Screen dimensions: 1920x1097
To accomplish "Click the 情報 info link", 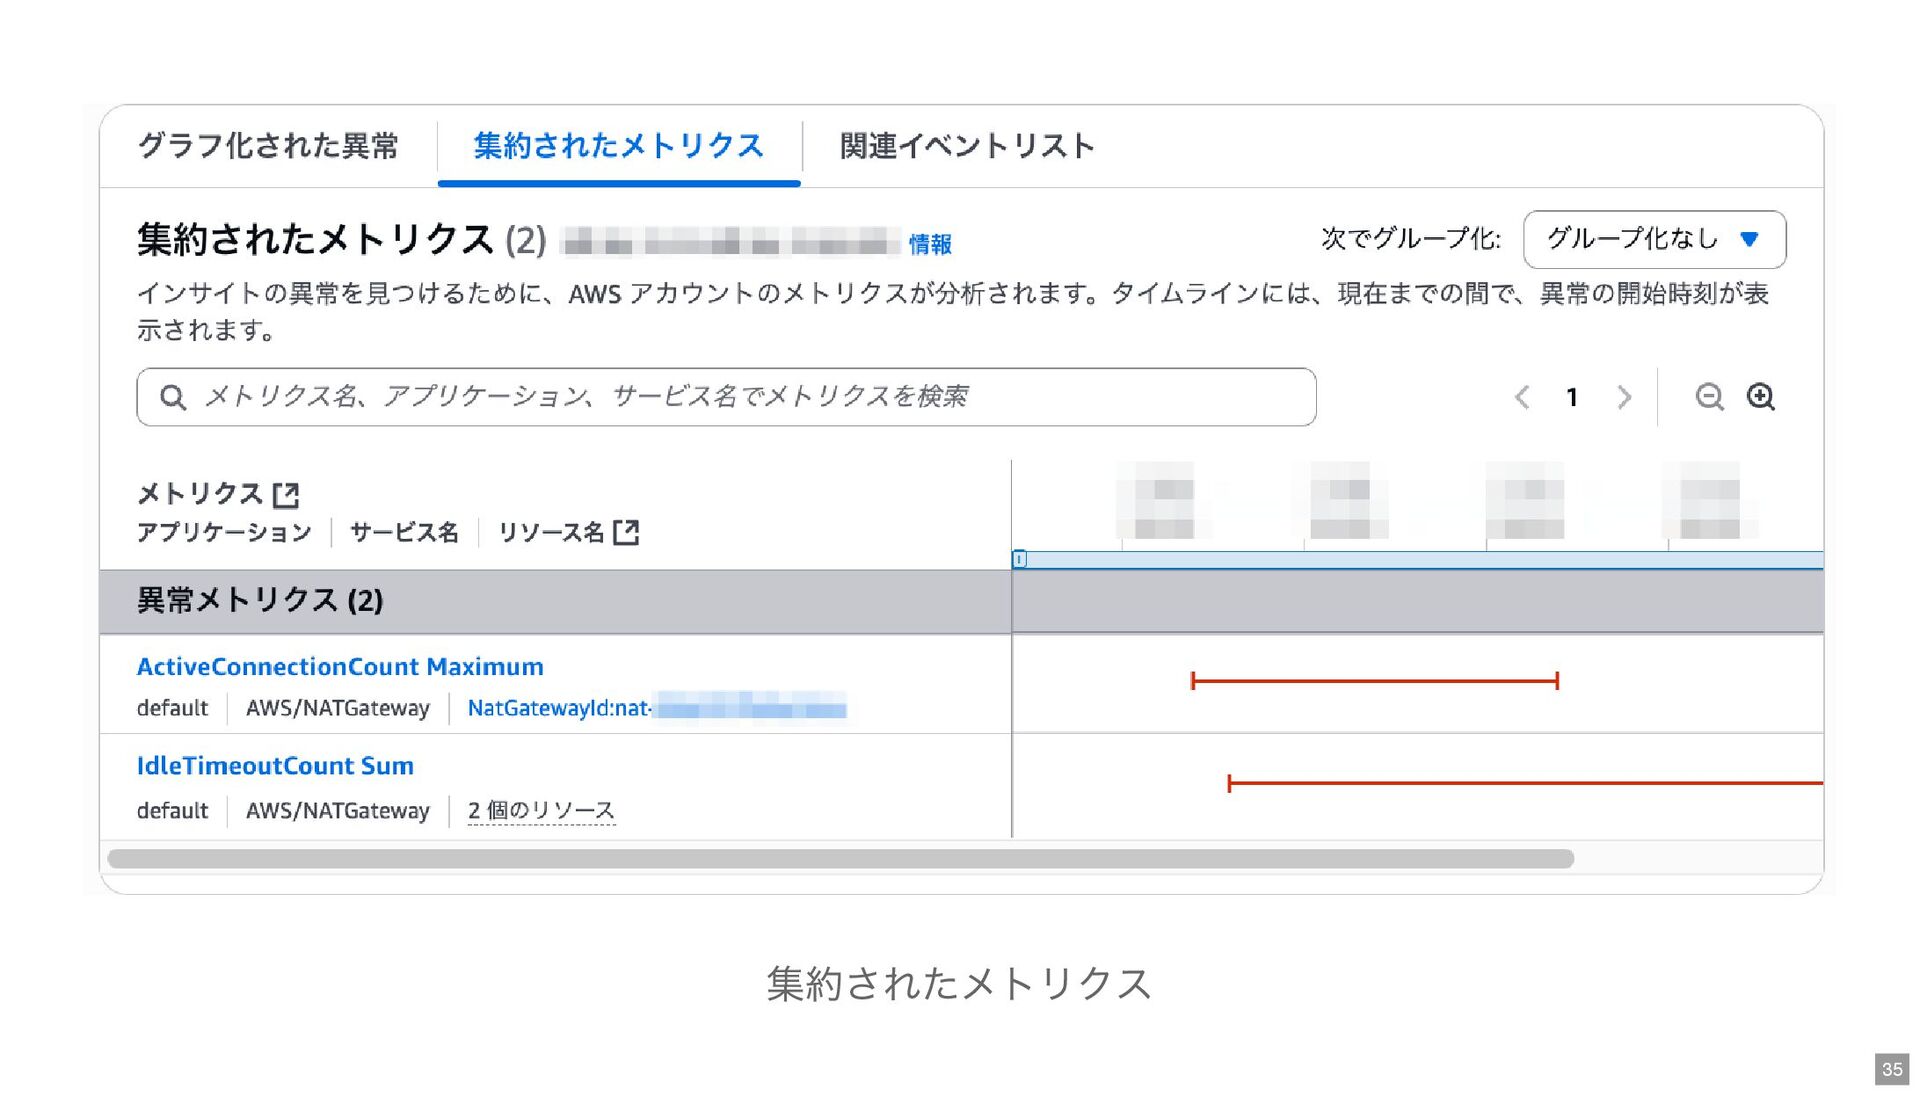I will (x=930, y=244).
